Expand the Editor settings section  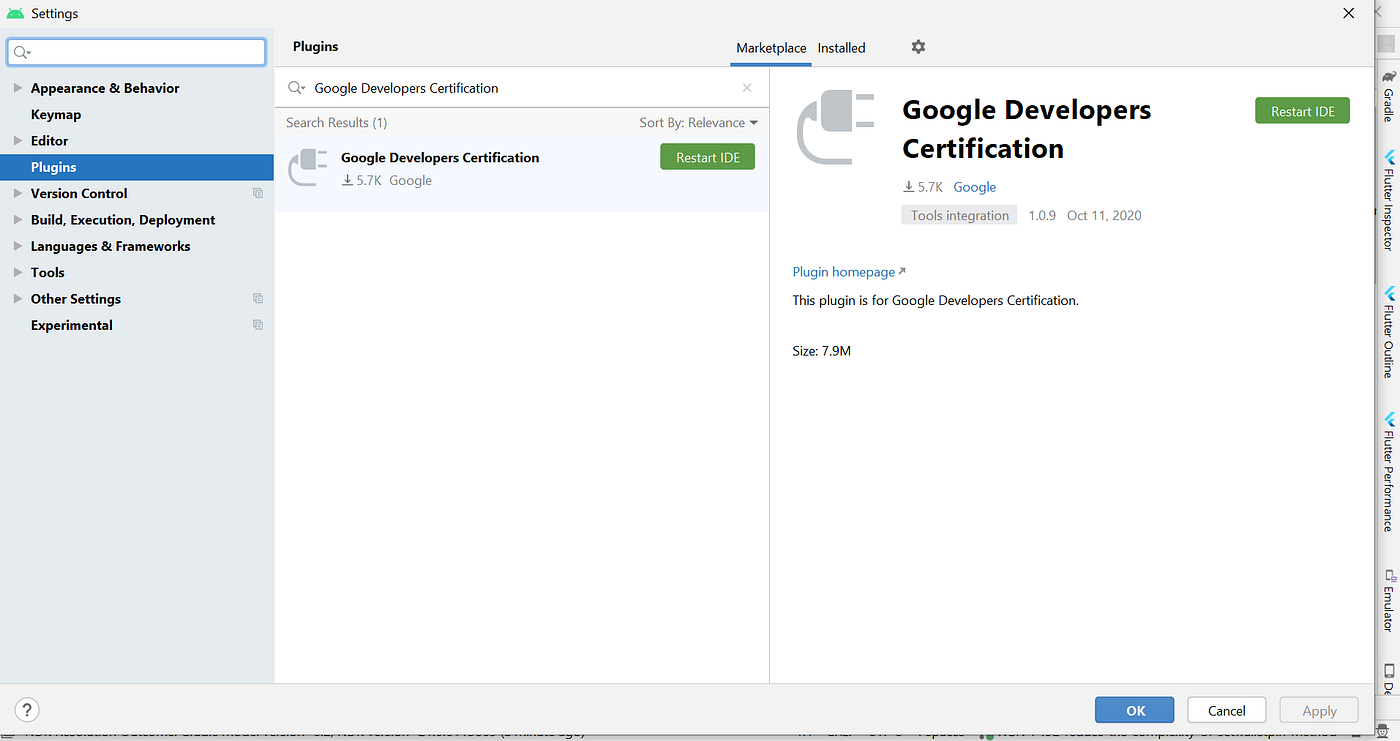(17, 141)
